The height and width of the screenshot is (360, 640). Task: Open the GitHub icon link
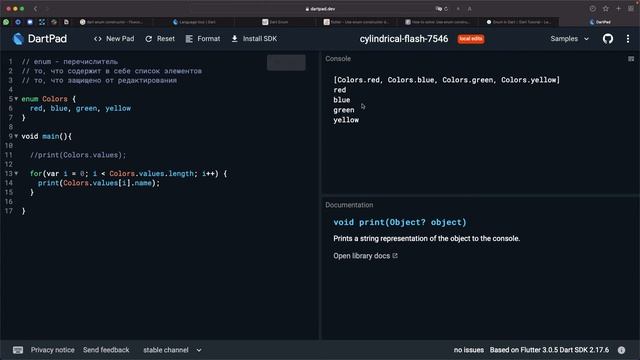[608, 39]
